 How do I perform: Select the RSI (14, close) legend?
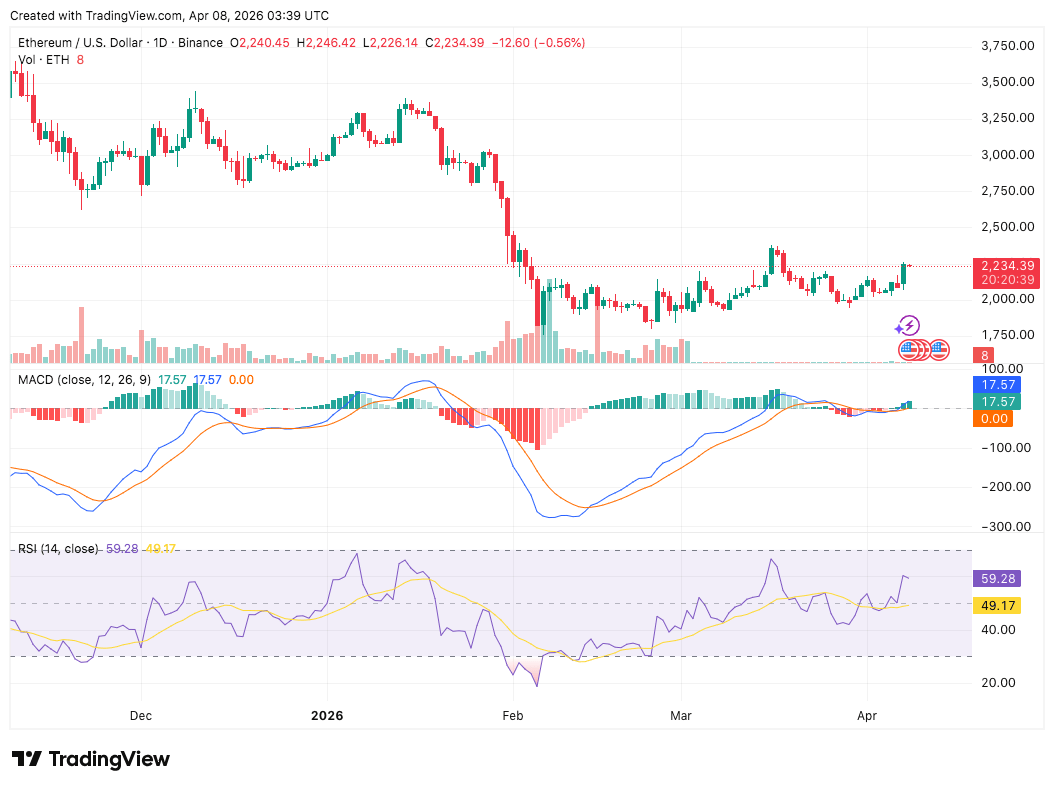(58, 549)
